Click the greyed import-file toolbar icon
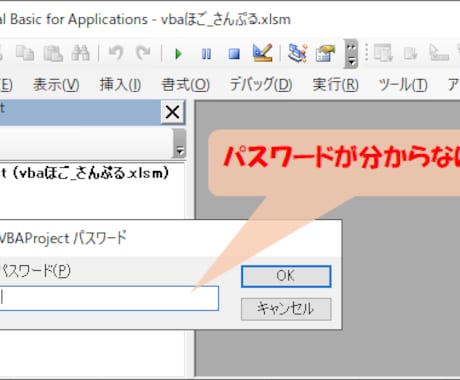Image resolution: width=460 pixels, height=380 pixels. (x=410, y=53)
